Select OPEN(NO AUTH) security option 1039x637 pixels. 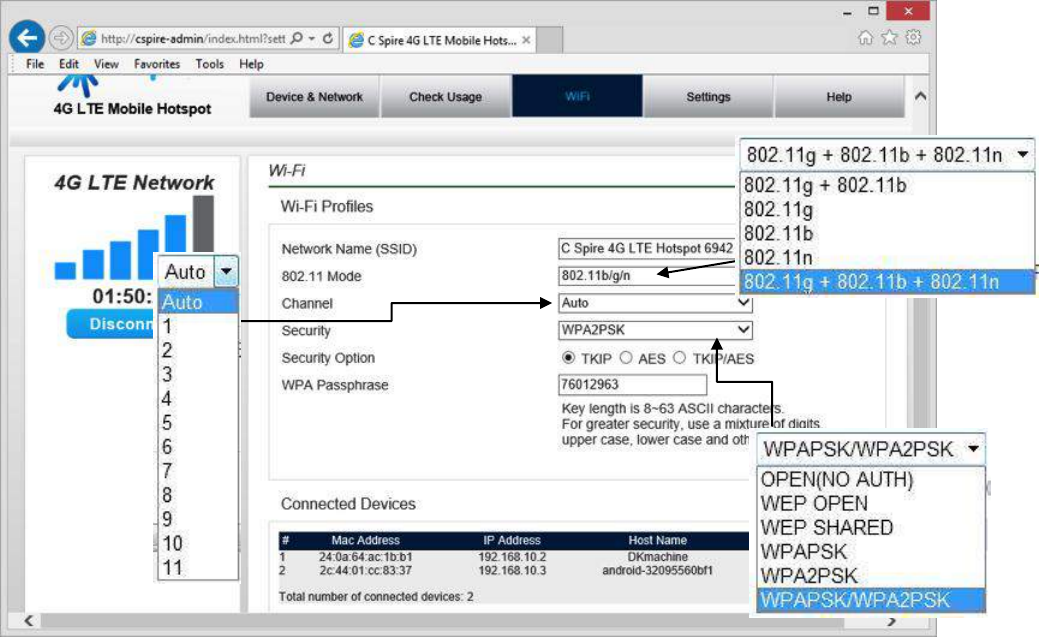click(x=871, y=479)
